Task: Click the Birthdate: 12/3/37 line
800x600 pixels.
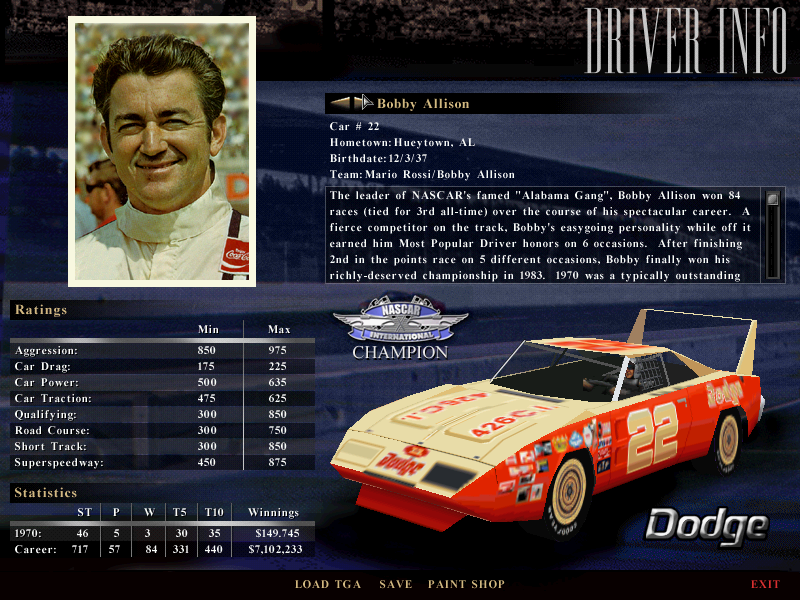Action: point(379,158)
